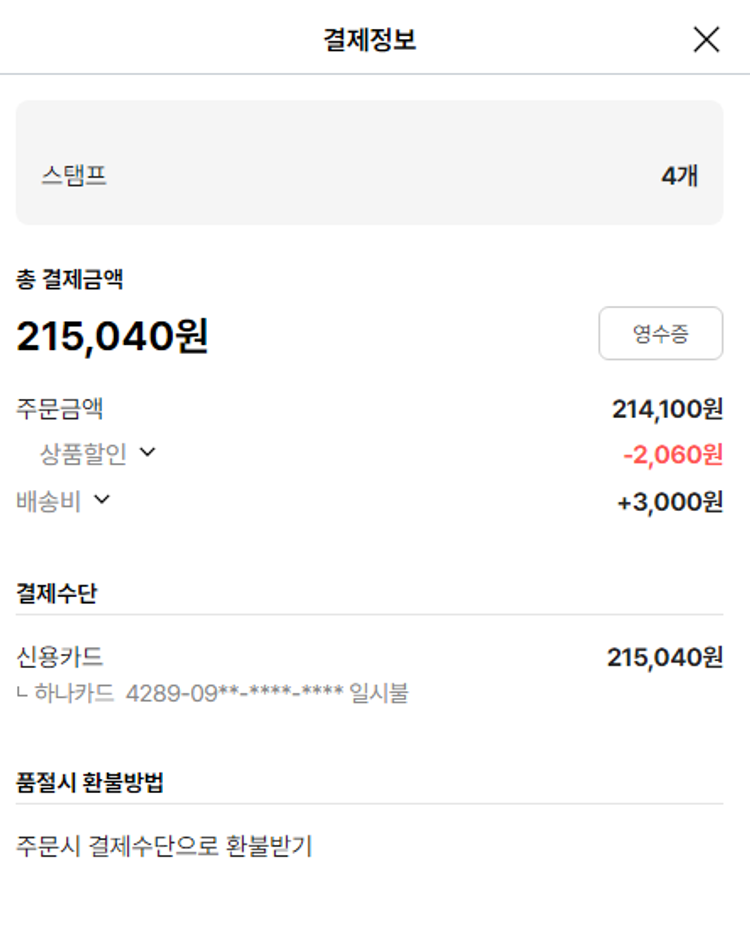The width and height of the screenshot is (750, 929).
Task: Click the large 215,040원 total amount
Action: [112, 337]
